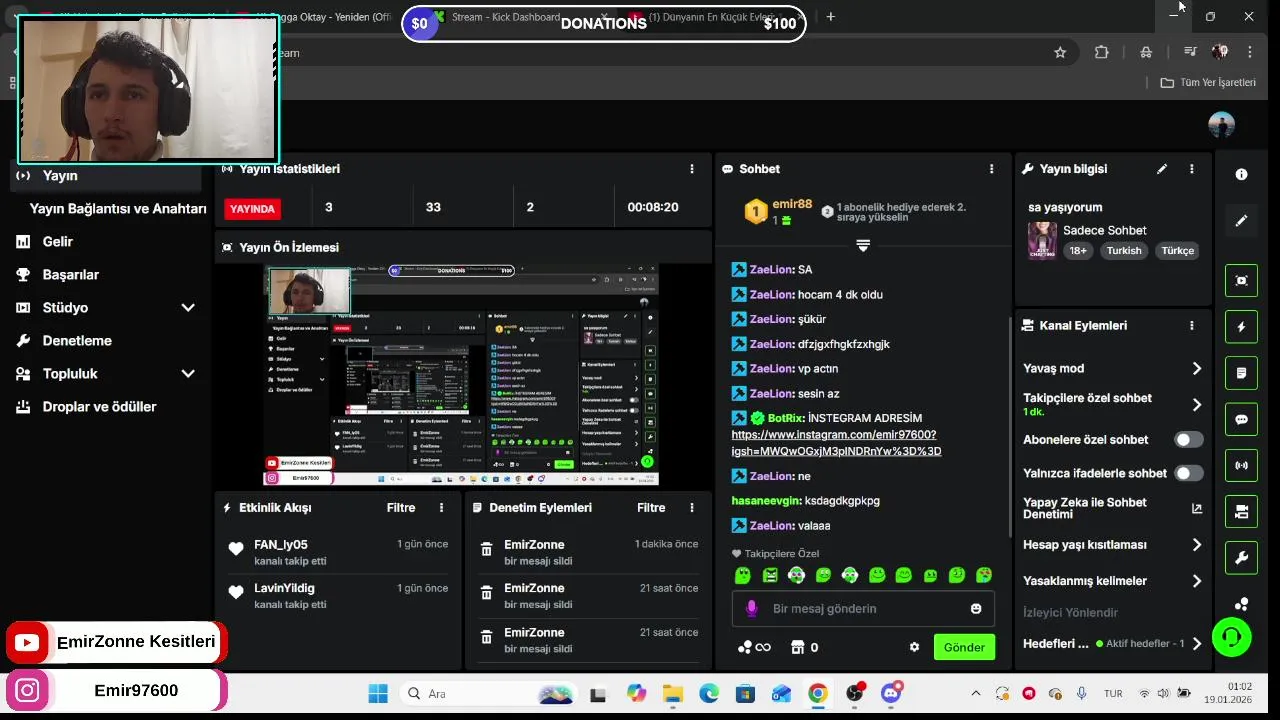
Task: Click focus-frame icon in right sidebar
Action: pos(1241,280)
